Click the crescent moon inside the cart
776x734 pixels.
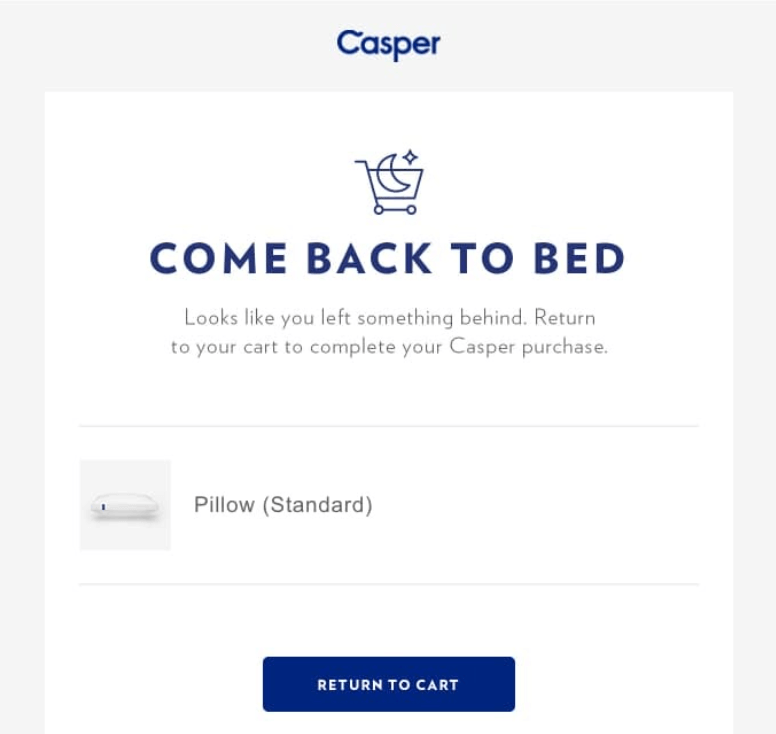(394, 173)
